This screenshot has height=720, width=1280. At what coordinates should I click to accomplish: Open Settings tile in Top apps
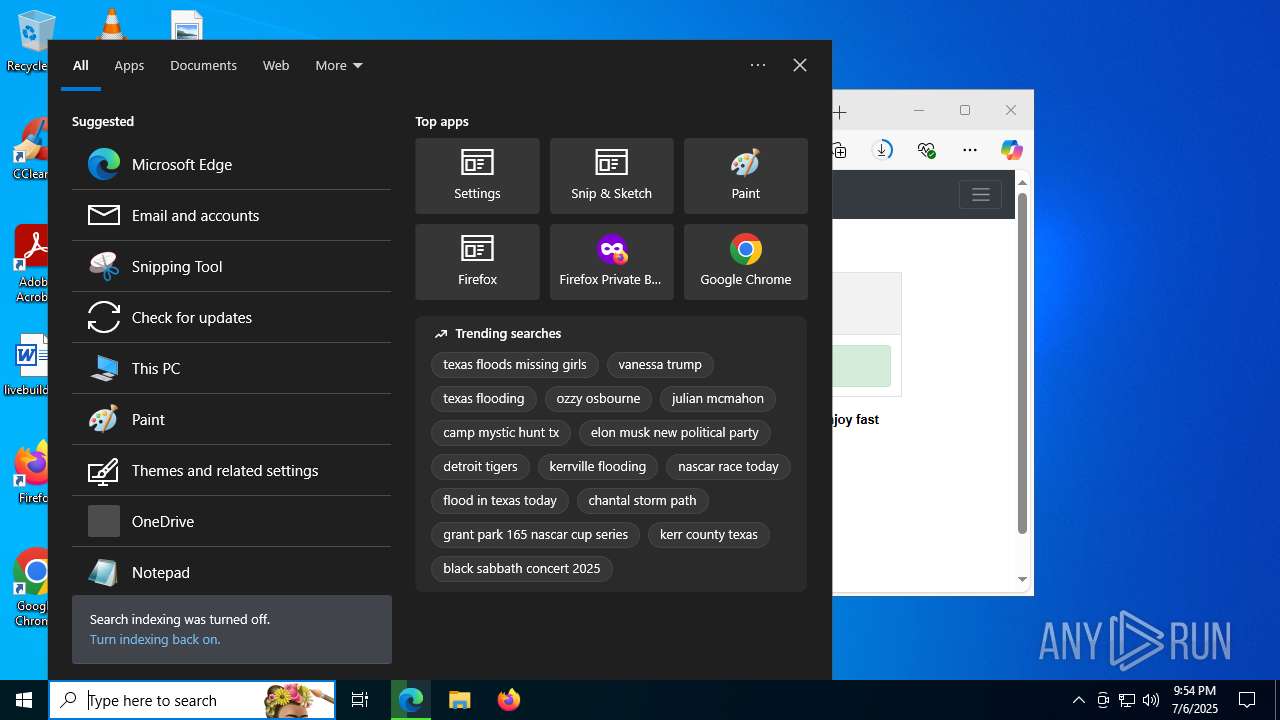pos(477,176)
